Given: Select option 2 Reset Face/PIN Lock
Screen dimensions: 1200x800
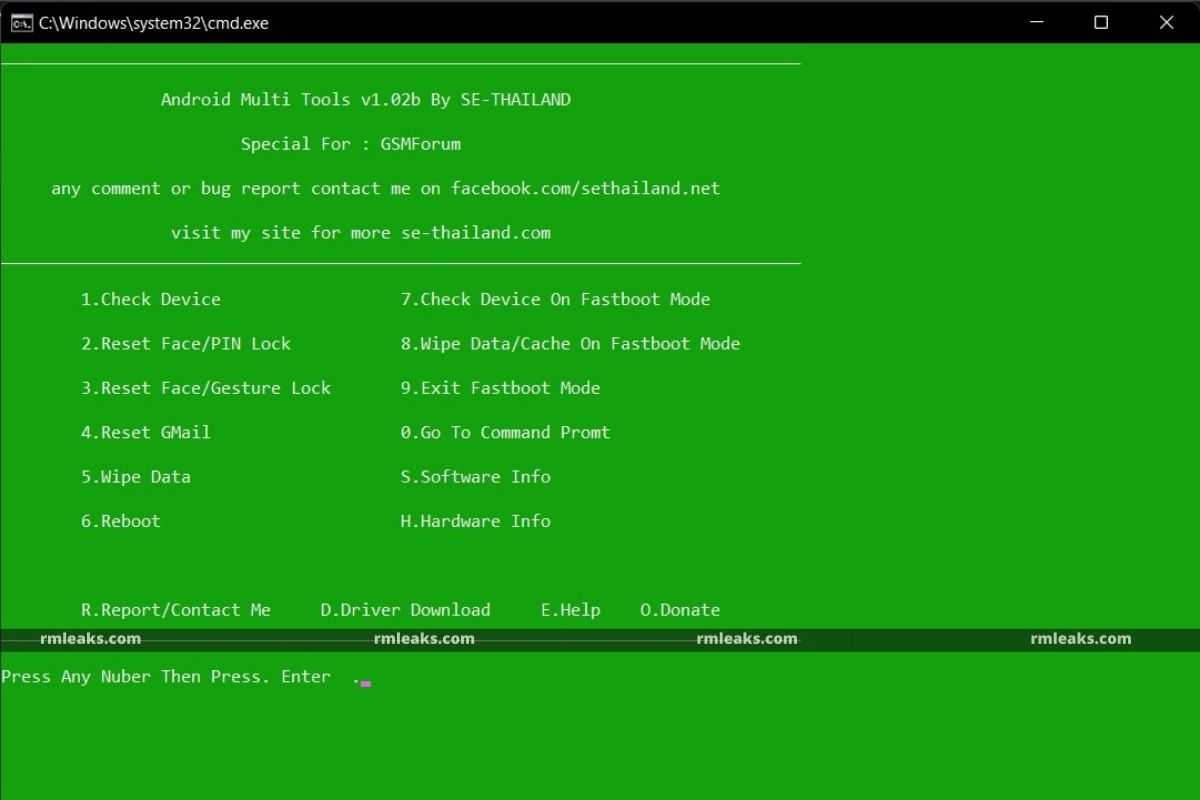Looking at the screenshot, I should [186, 343].
